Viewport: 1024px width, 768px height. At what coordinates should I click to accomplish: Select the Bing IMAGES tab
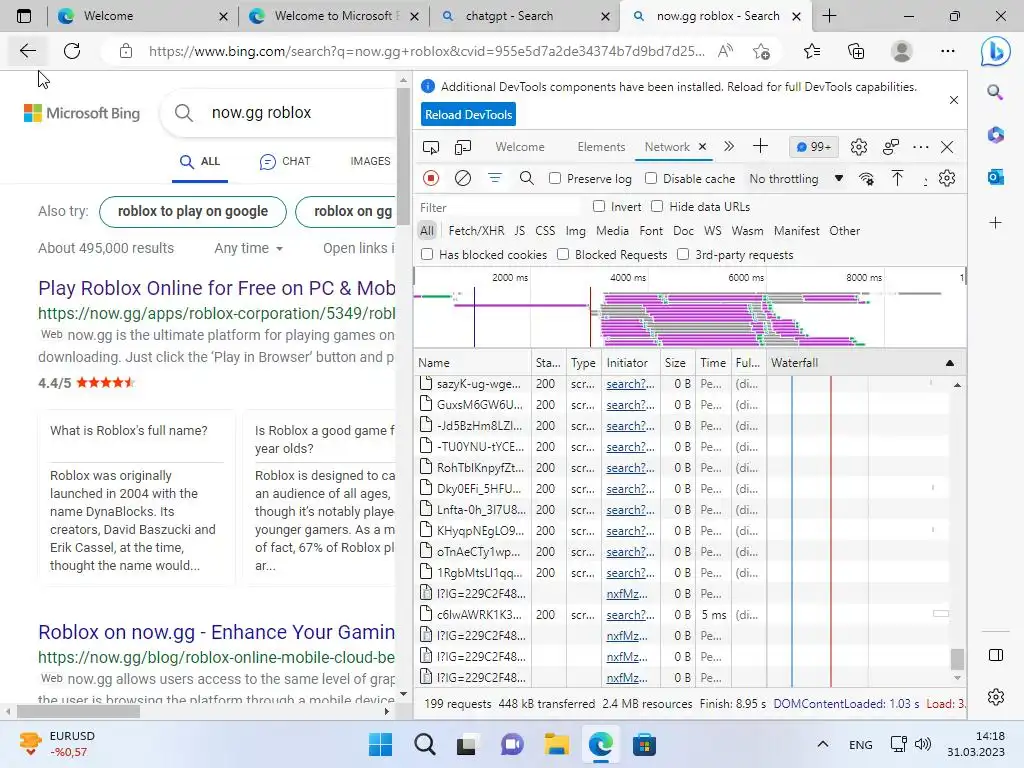point(370,161)
